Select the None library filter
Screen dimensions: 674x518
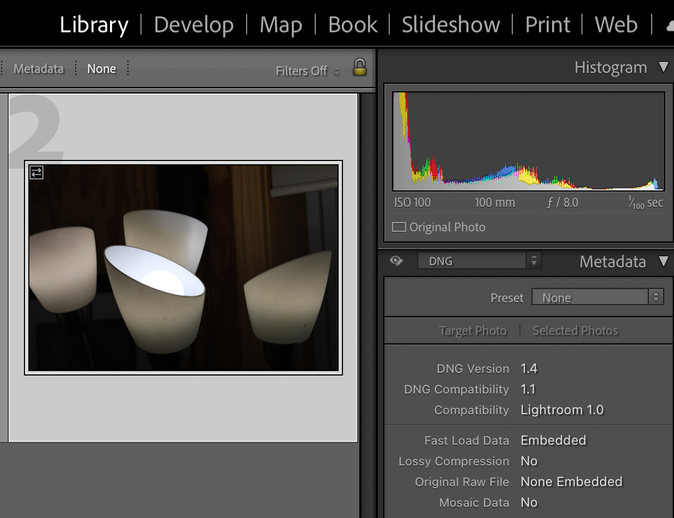[x=101, y=69]
